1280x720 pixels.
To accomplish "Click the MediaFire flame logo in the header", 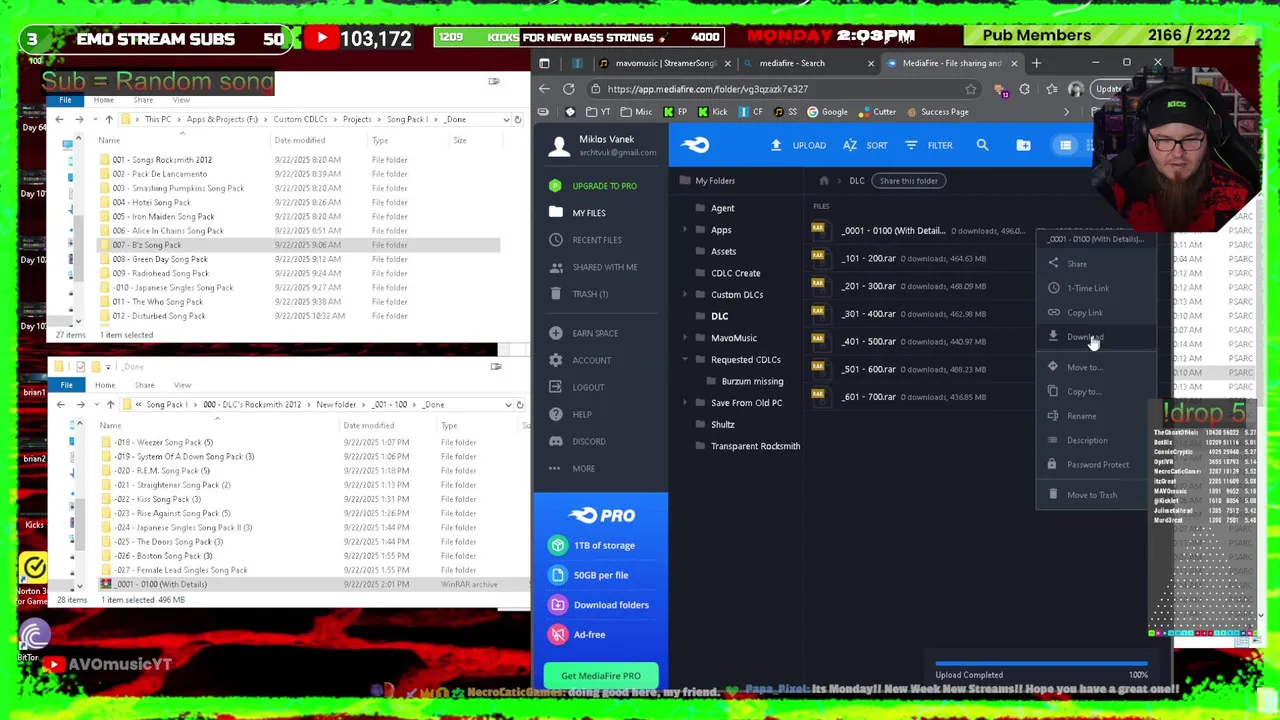I will (695, 145).
